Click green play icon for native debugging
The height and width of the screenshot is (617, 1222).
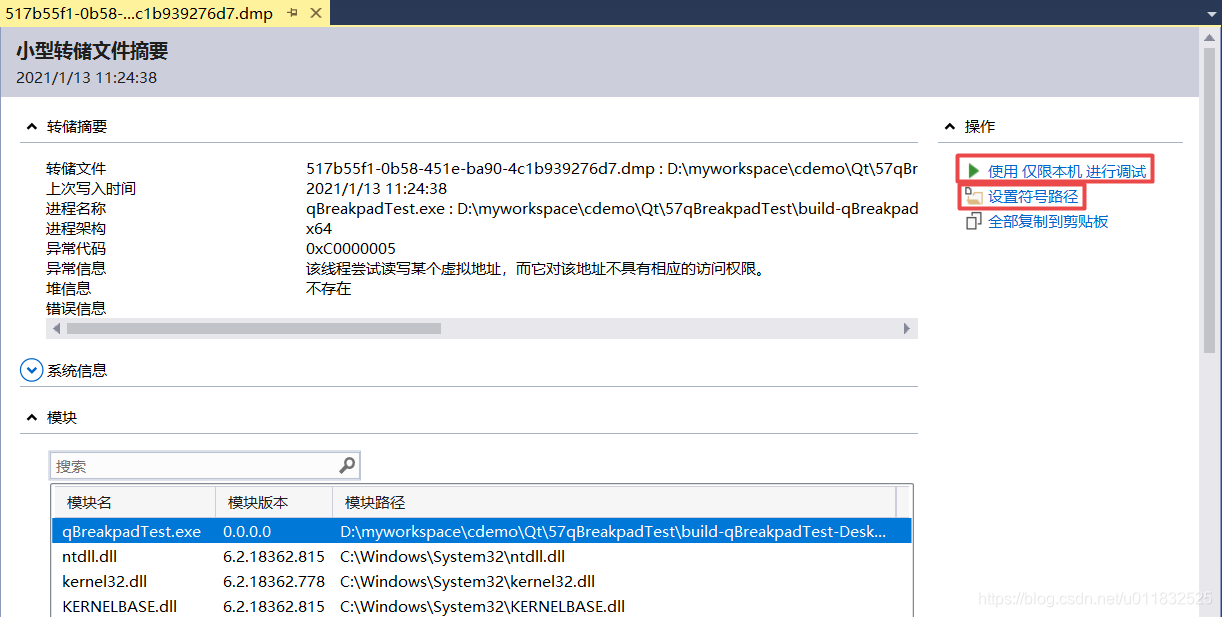[973, 171]
